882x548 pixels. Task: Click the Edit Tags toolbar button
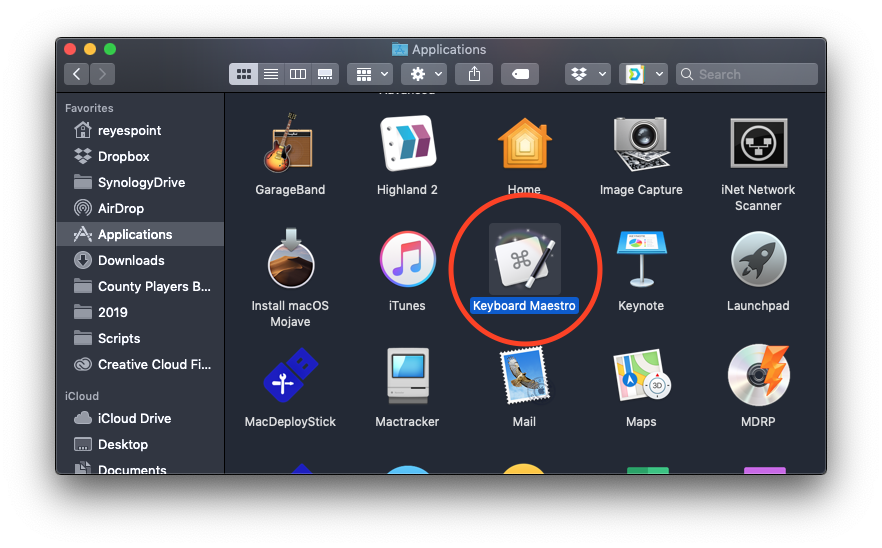point(520,74)
